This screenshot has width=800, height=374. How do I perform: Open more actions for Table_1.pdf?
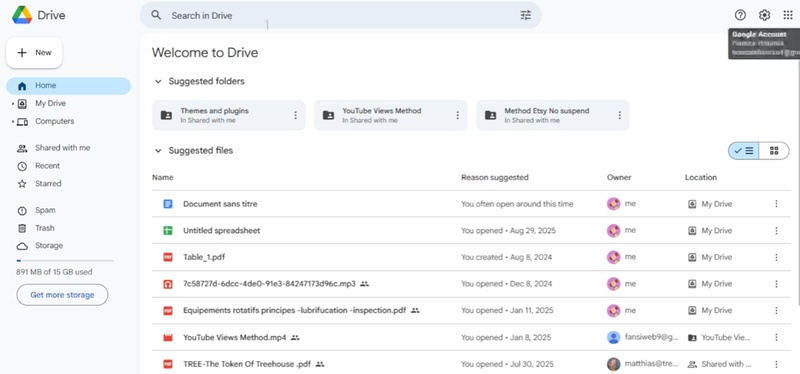pos(776,257)
